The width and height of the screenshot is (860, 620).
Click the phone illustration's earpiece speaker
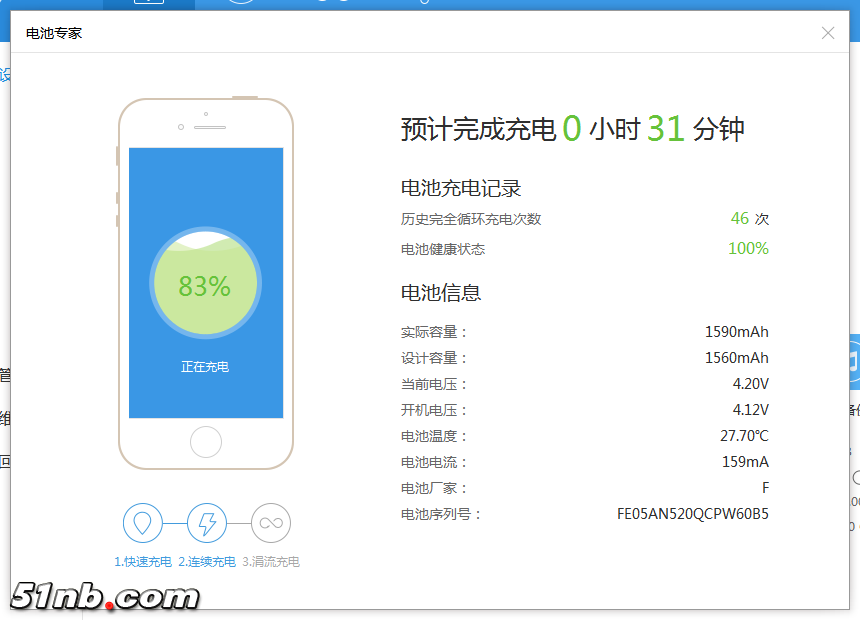coord(210,127)
